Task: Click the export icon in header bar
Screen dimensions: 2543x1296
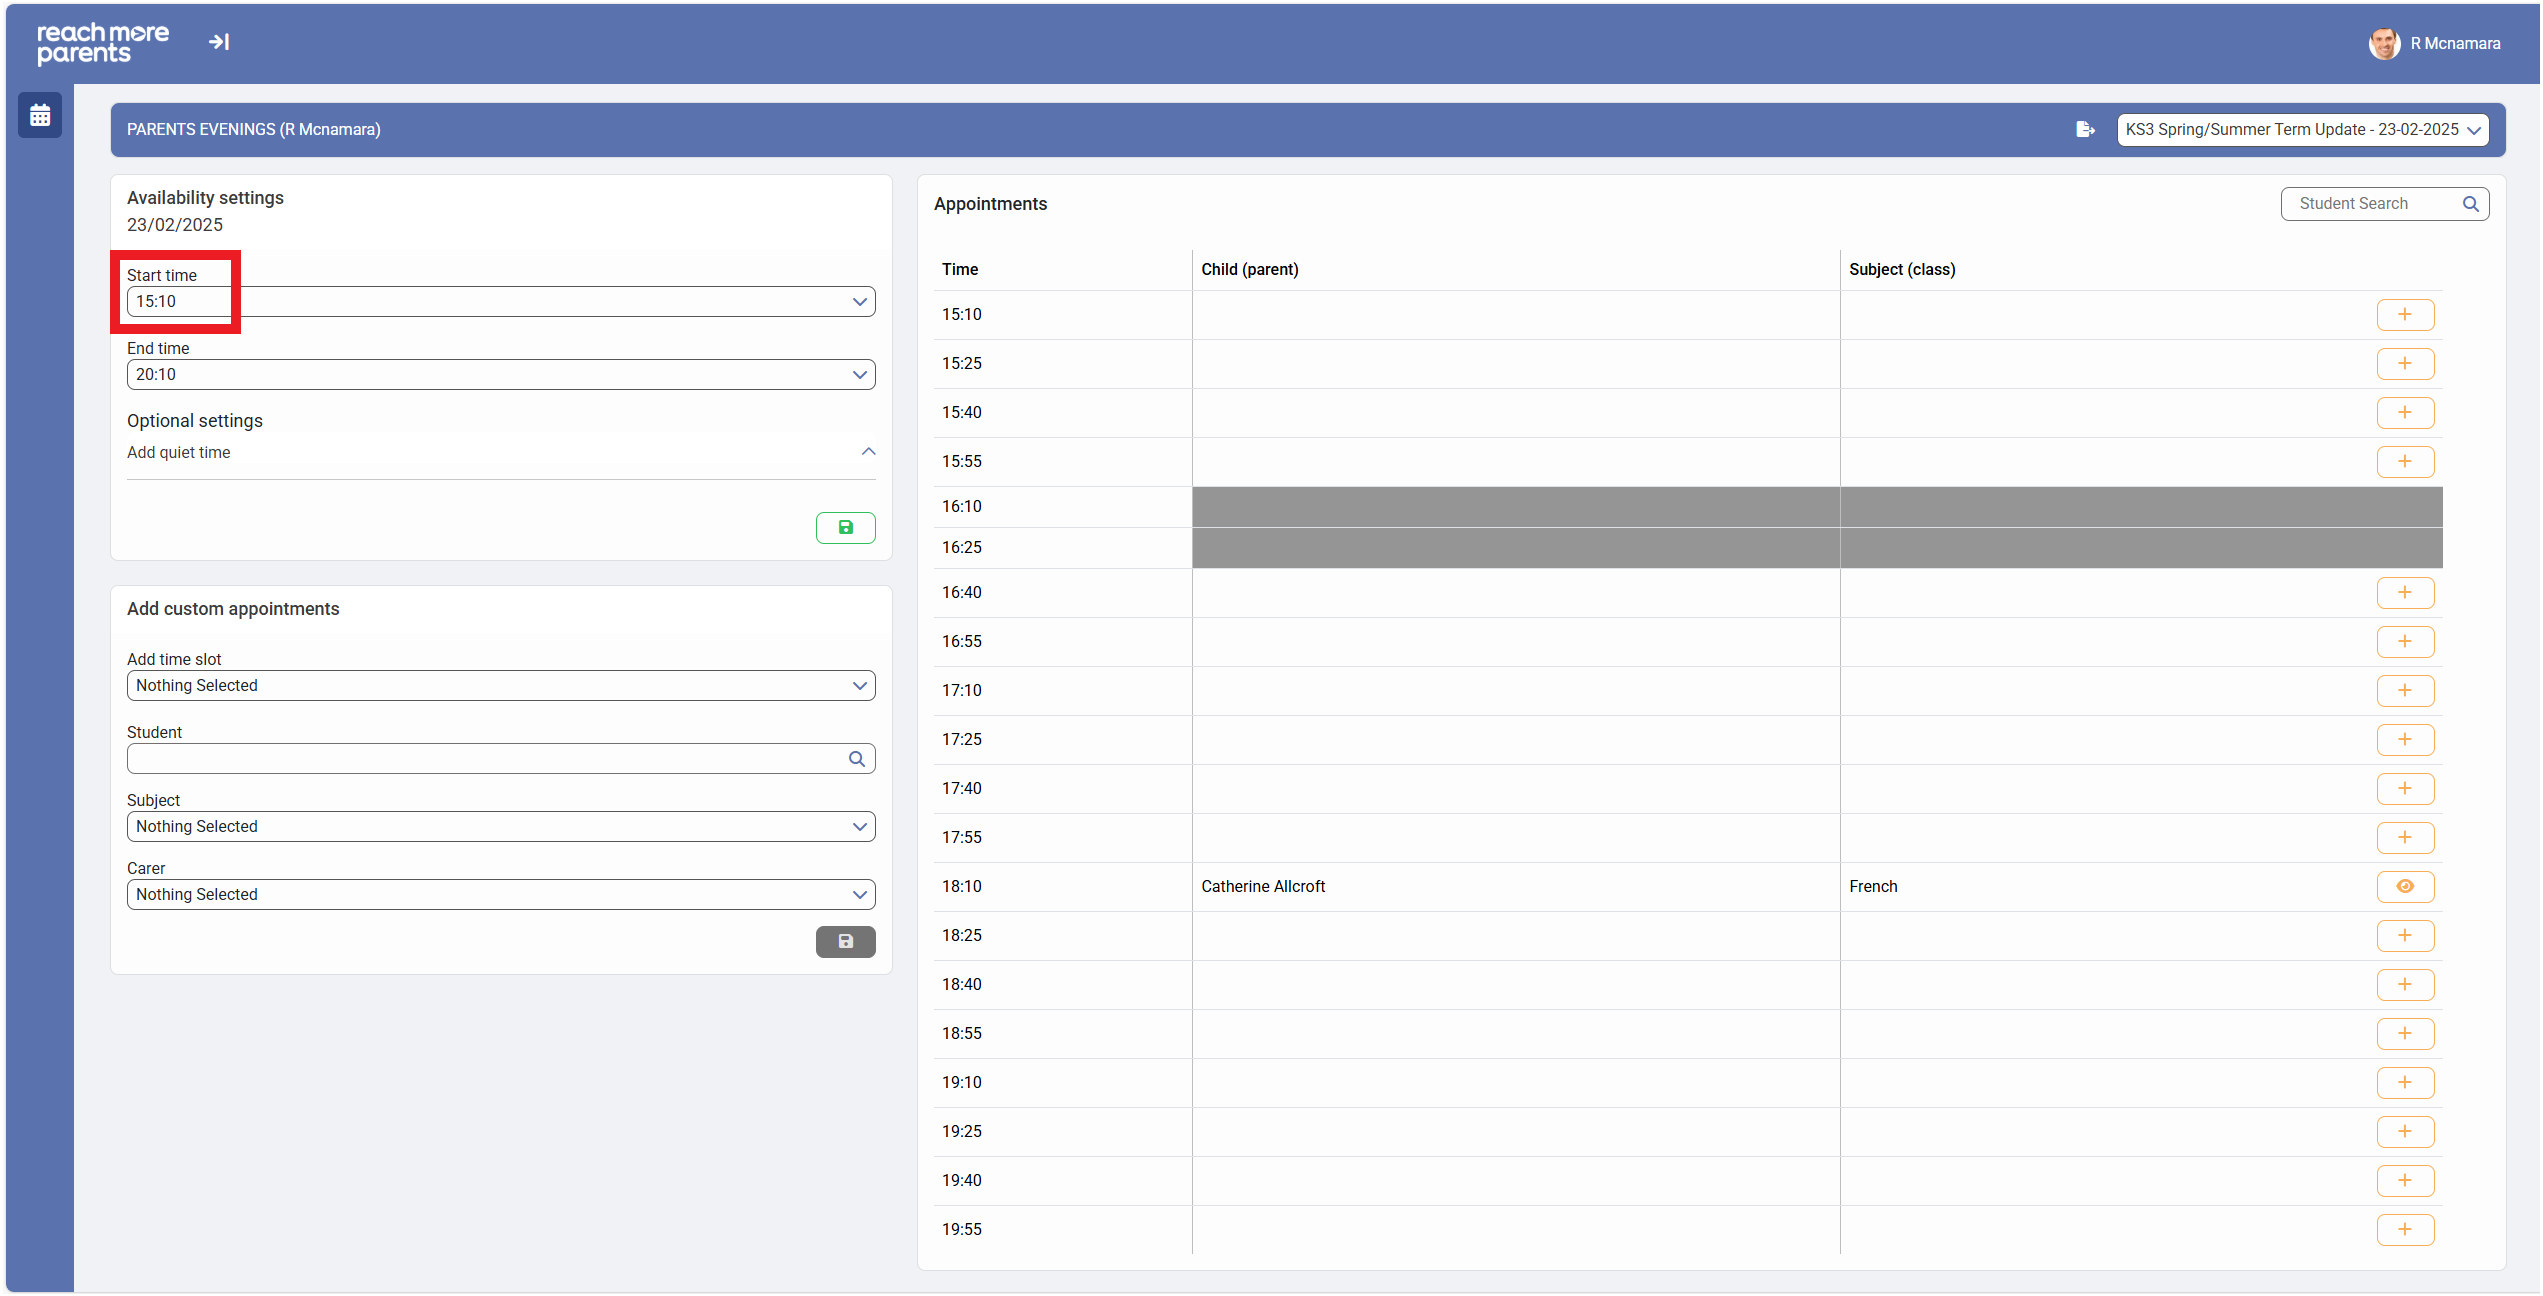Action: 2085,130
